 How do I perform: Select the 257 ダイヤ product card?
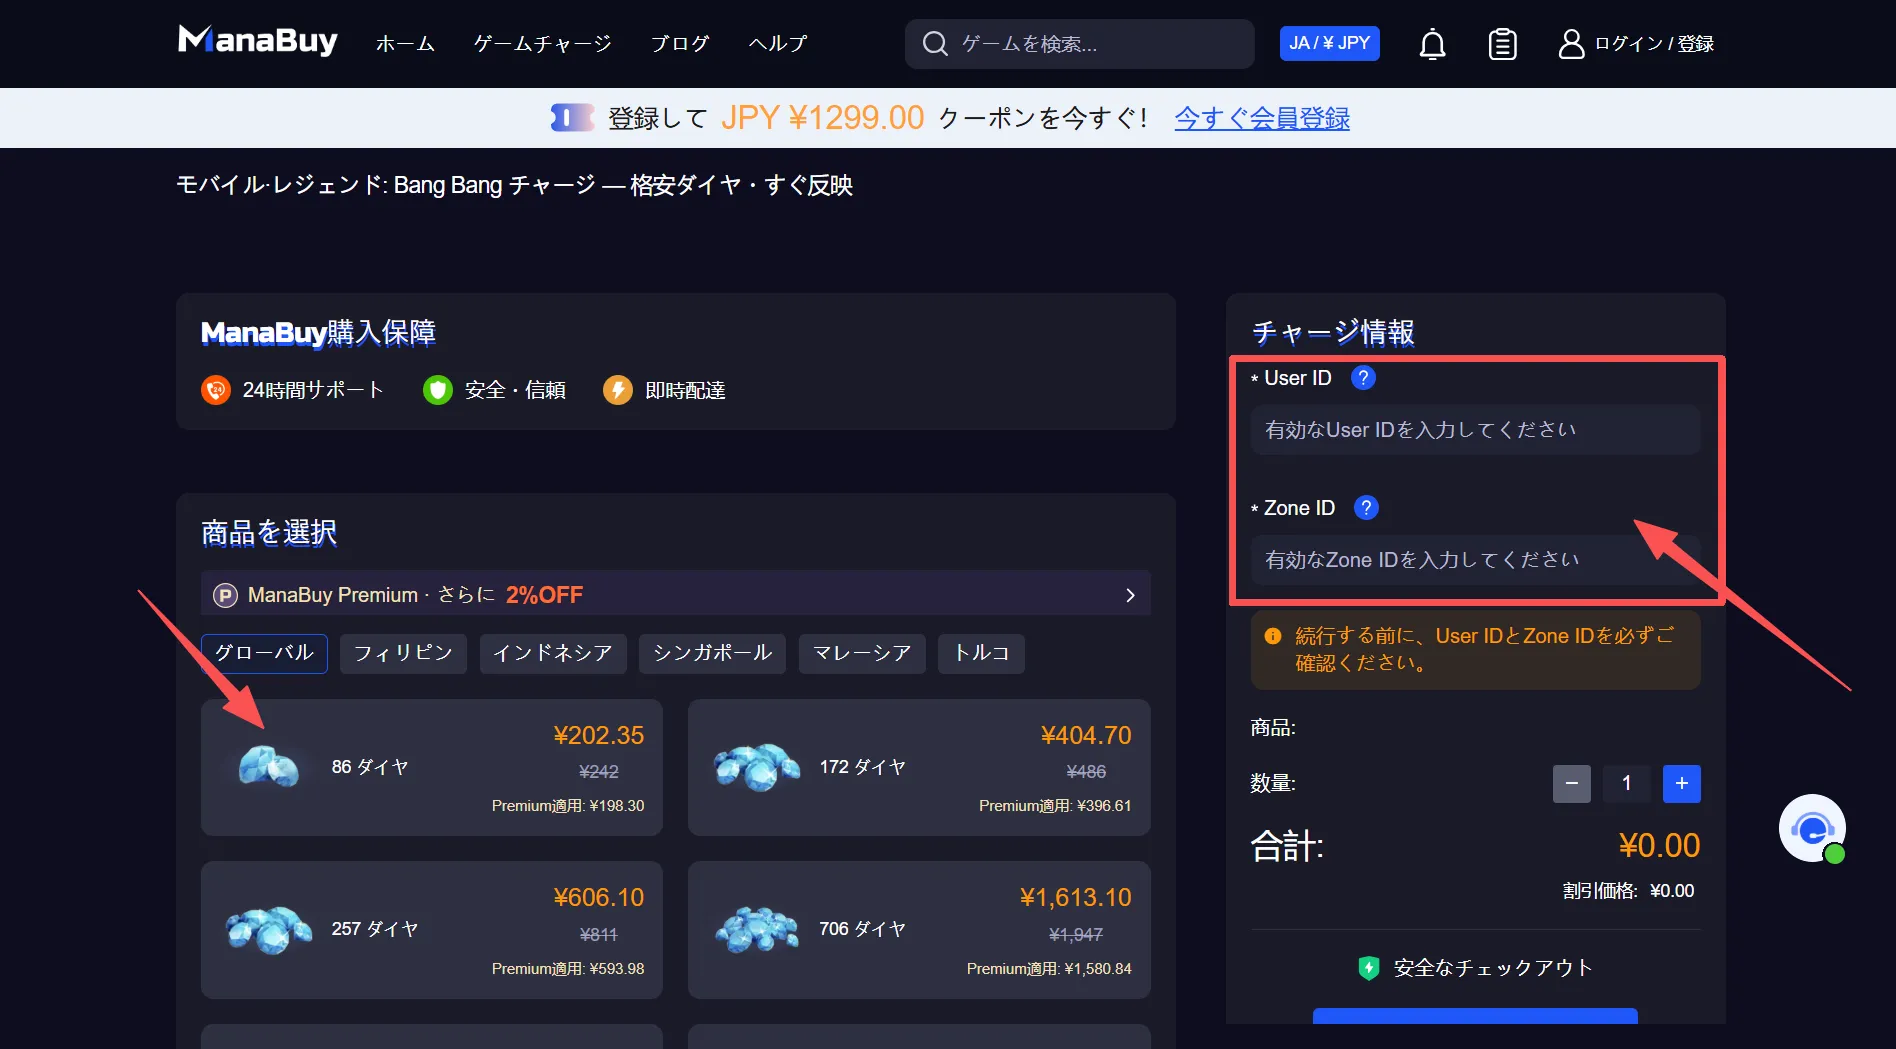(432, 930)
